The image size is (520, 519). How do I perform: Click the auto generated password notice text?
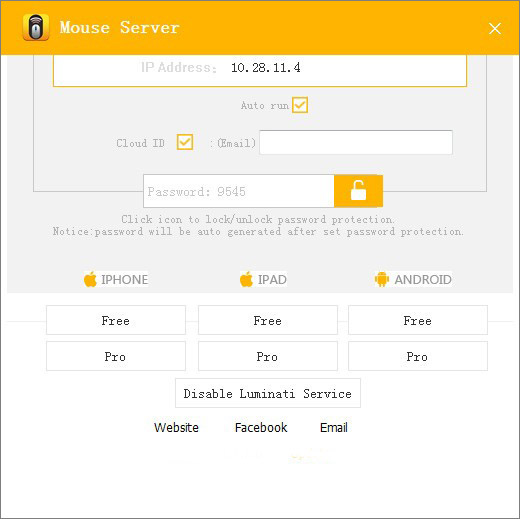point(258,231)
